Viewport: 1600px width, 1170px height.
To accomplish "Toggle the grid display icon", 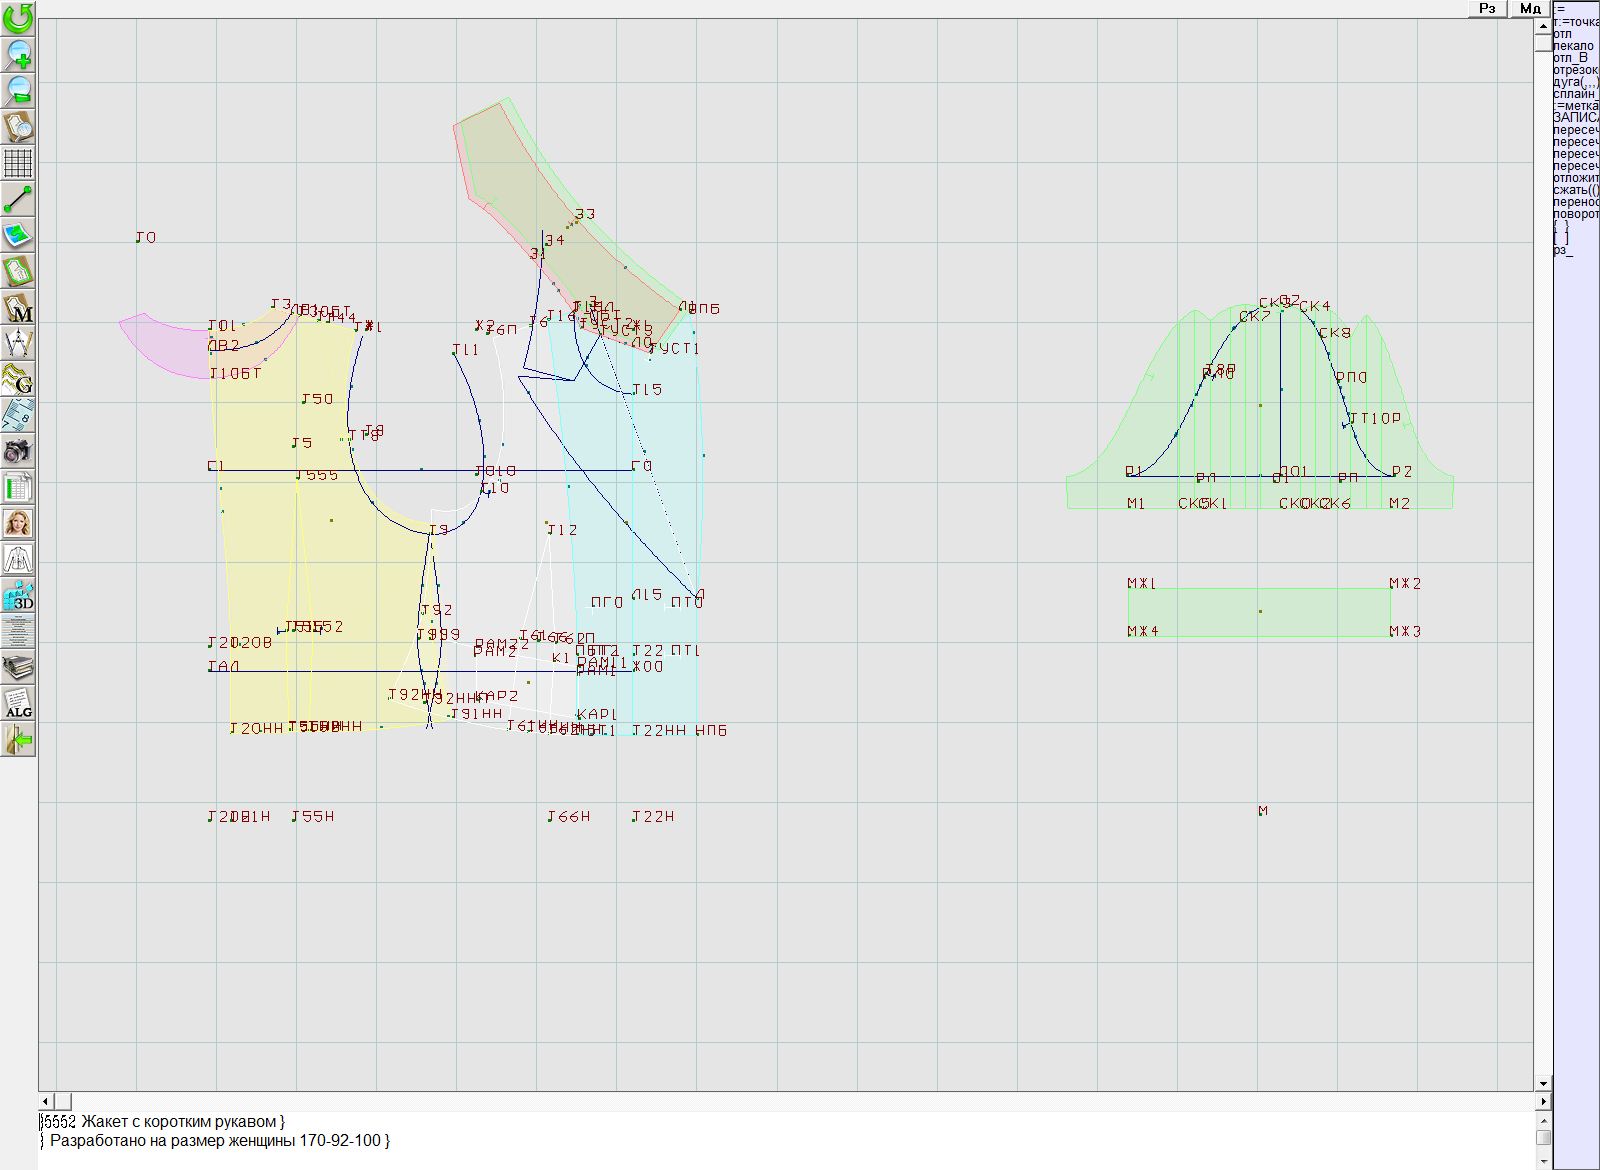I will click(x=18, y=162).
